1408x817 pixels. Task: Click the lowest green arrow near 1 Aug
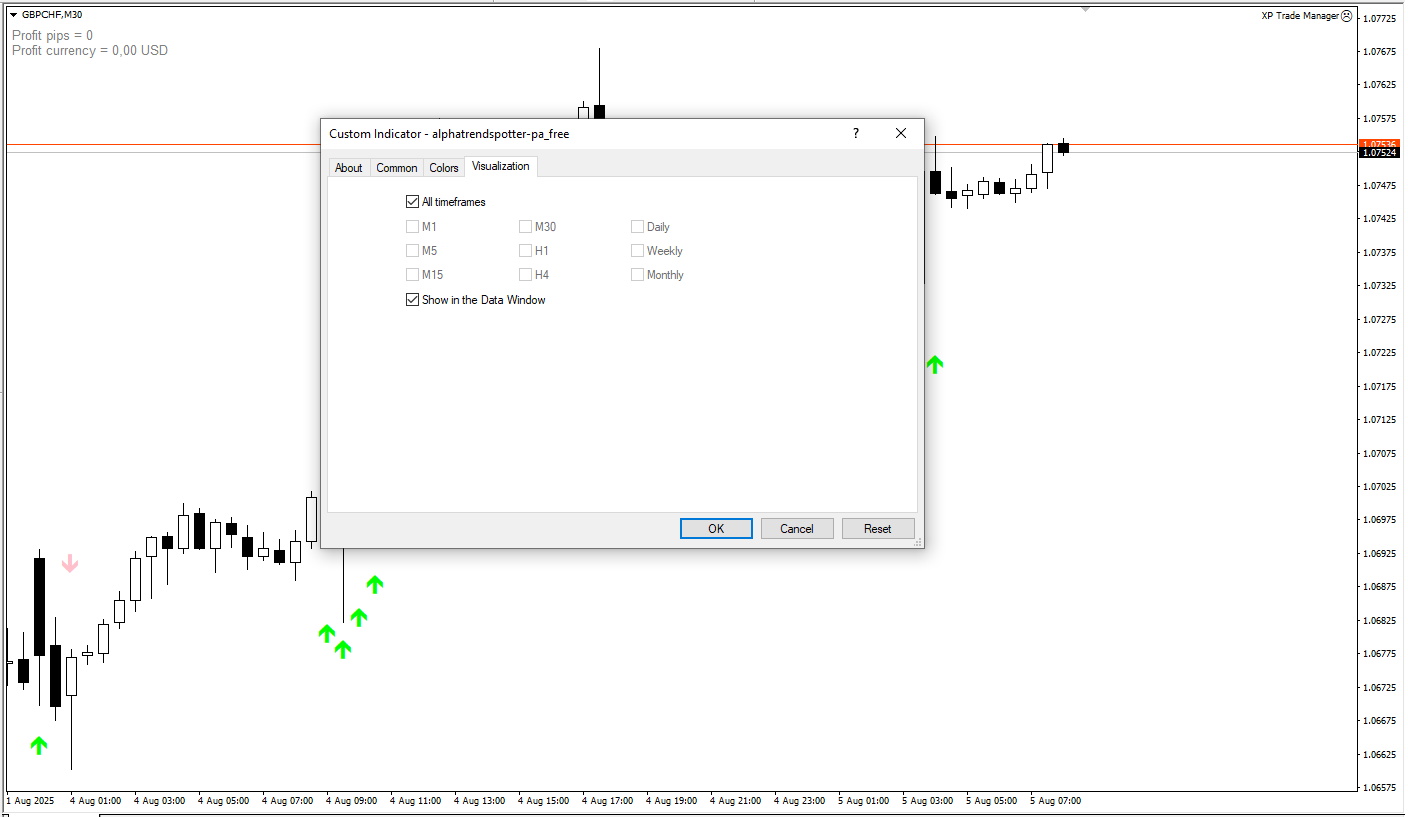[39, 745]
